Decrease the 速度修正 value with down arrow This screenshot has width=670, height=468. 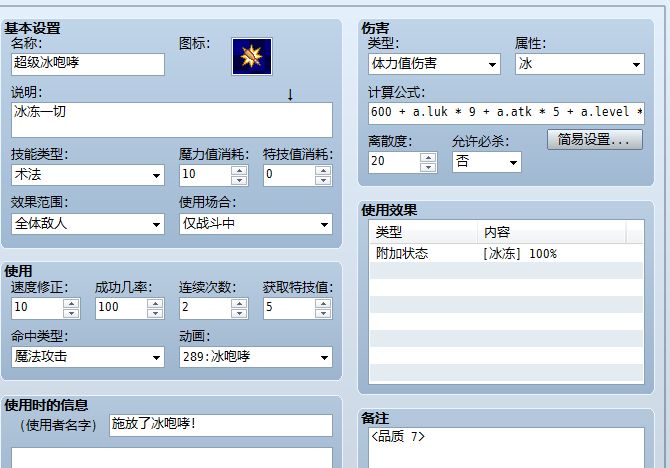pos(71,313)
